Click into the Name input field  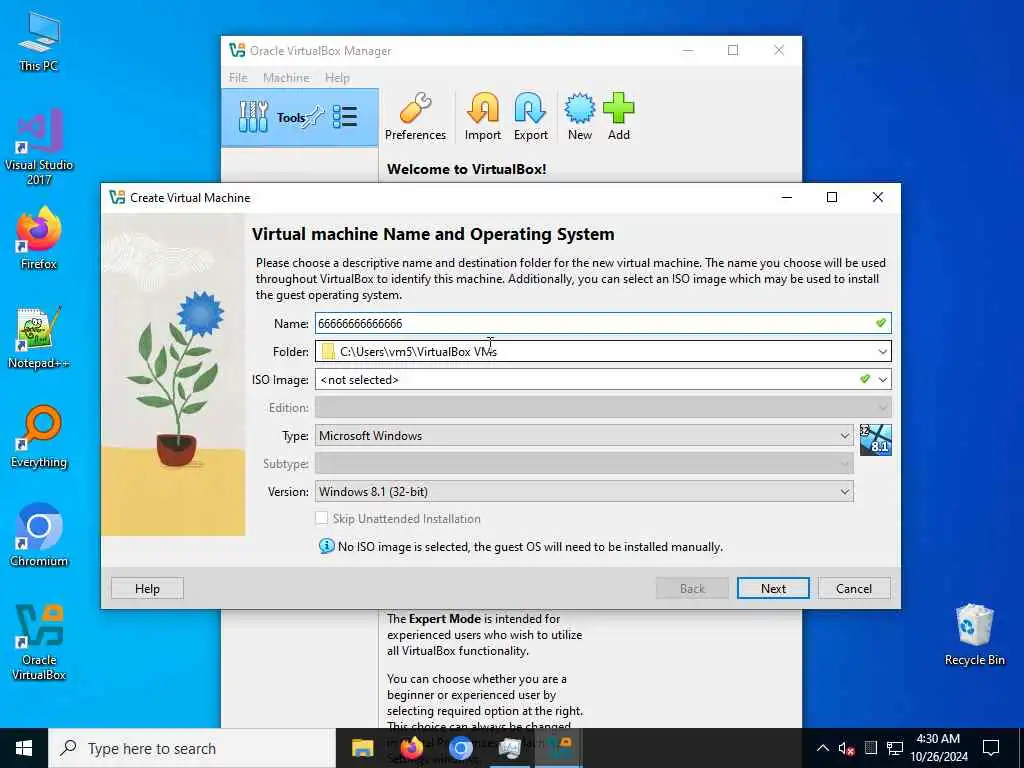coord(603,323)
